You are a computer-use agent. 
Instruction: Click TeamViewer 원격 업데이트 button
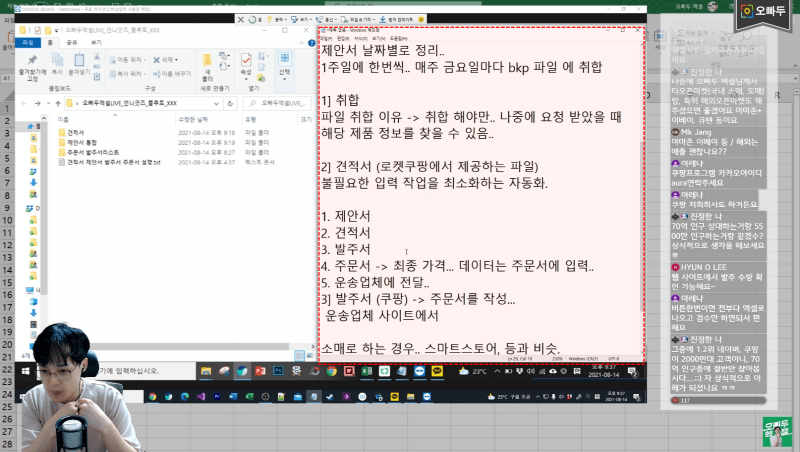tap(396, 19)
